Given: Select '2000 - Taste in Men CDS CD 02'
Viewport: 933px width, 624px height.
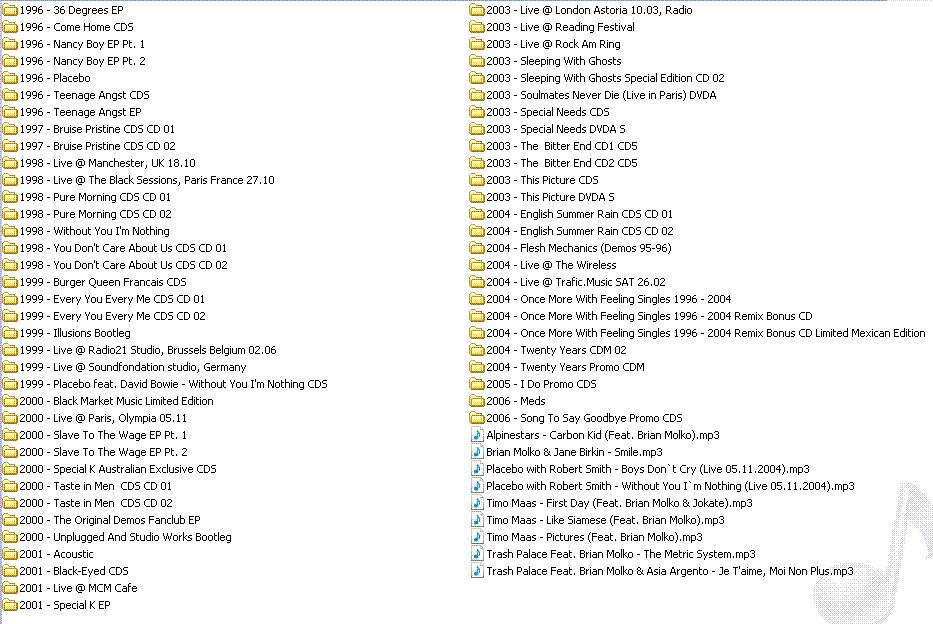Looking at the screenshot, I should click(96, 503).
